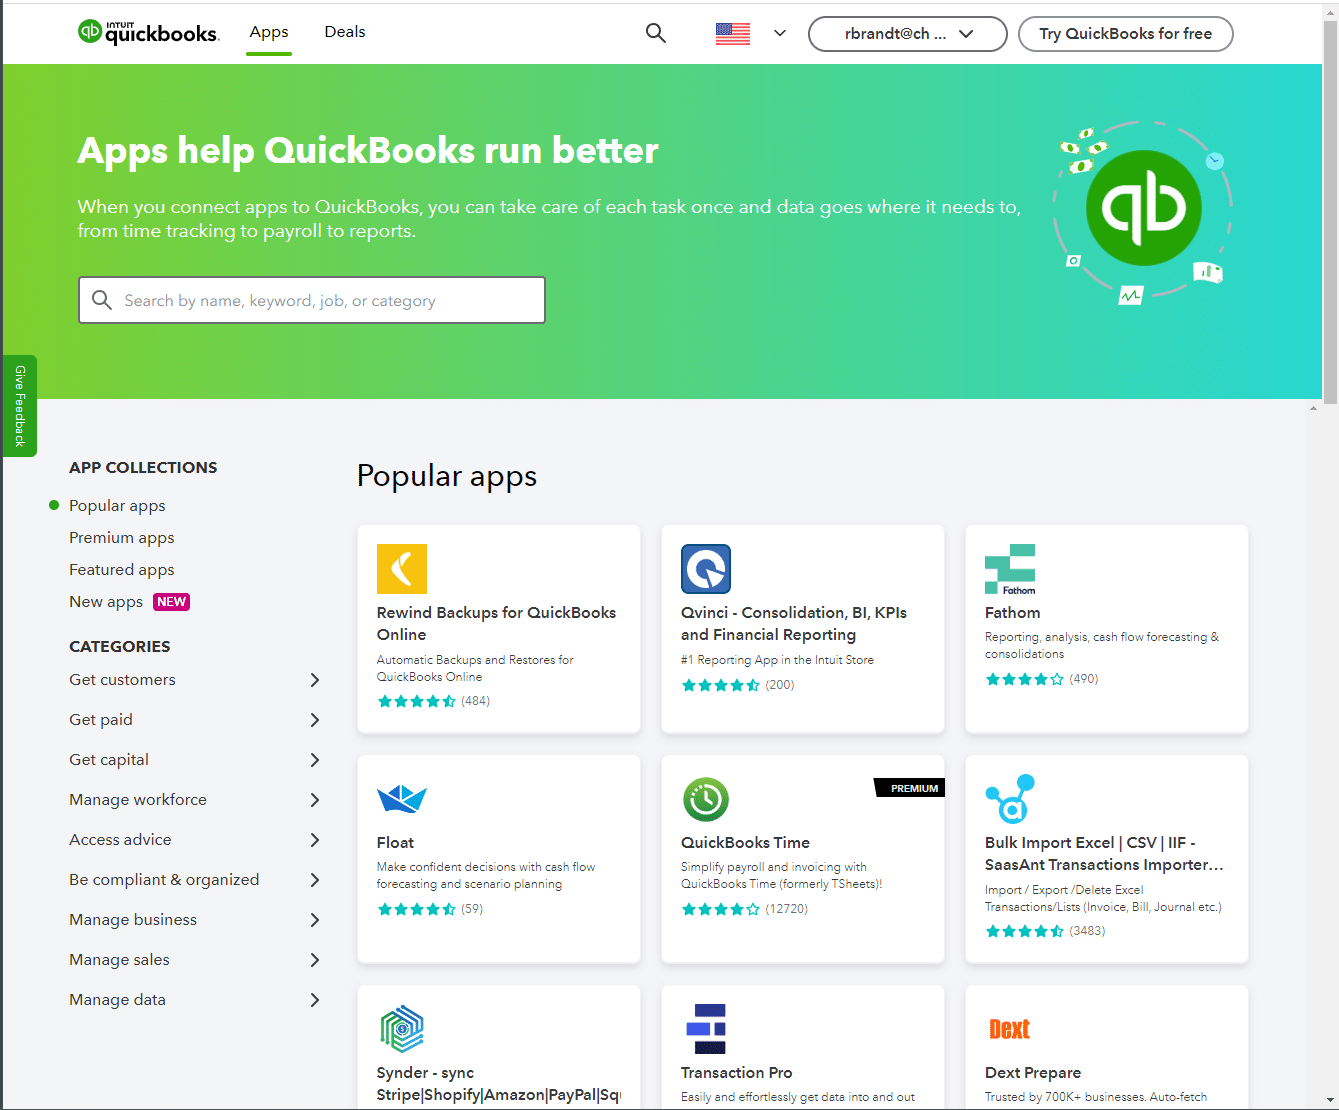Viewport: 1339px width, 1110px height.
Task: Click the PREMIUM badge on QuickBooks Time
Action: (909, 788)
